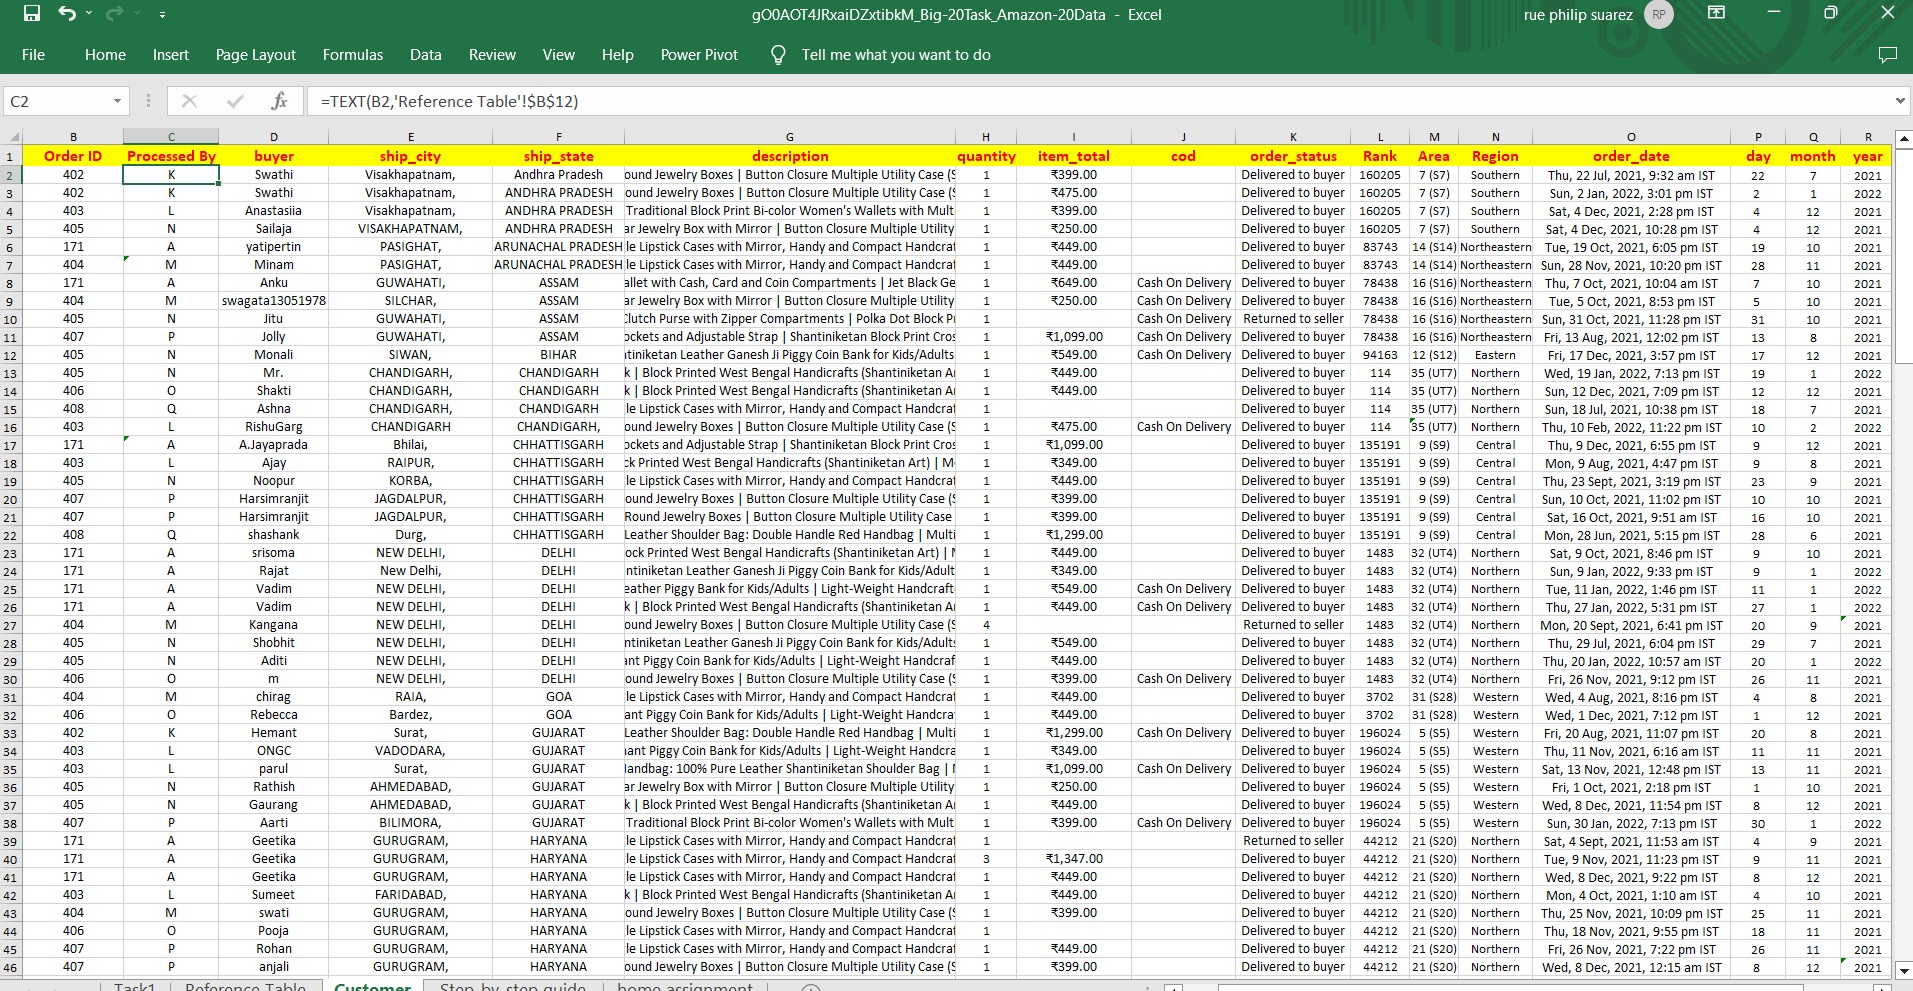1913x991 pixels.
Task: Switch to the Power Pivot tab
Action: pyautogui.click(x=699, y=55)
